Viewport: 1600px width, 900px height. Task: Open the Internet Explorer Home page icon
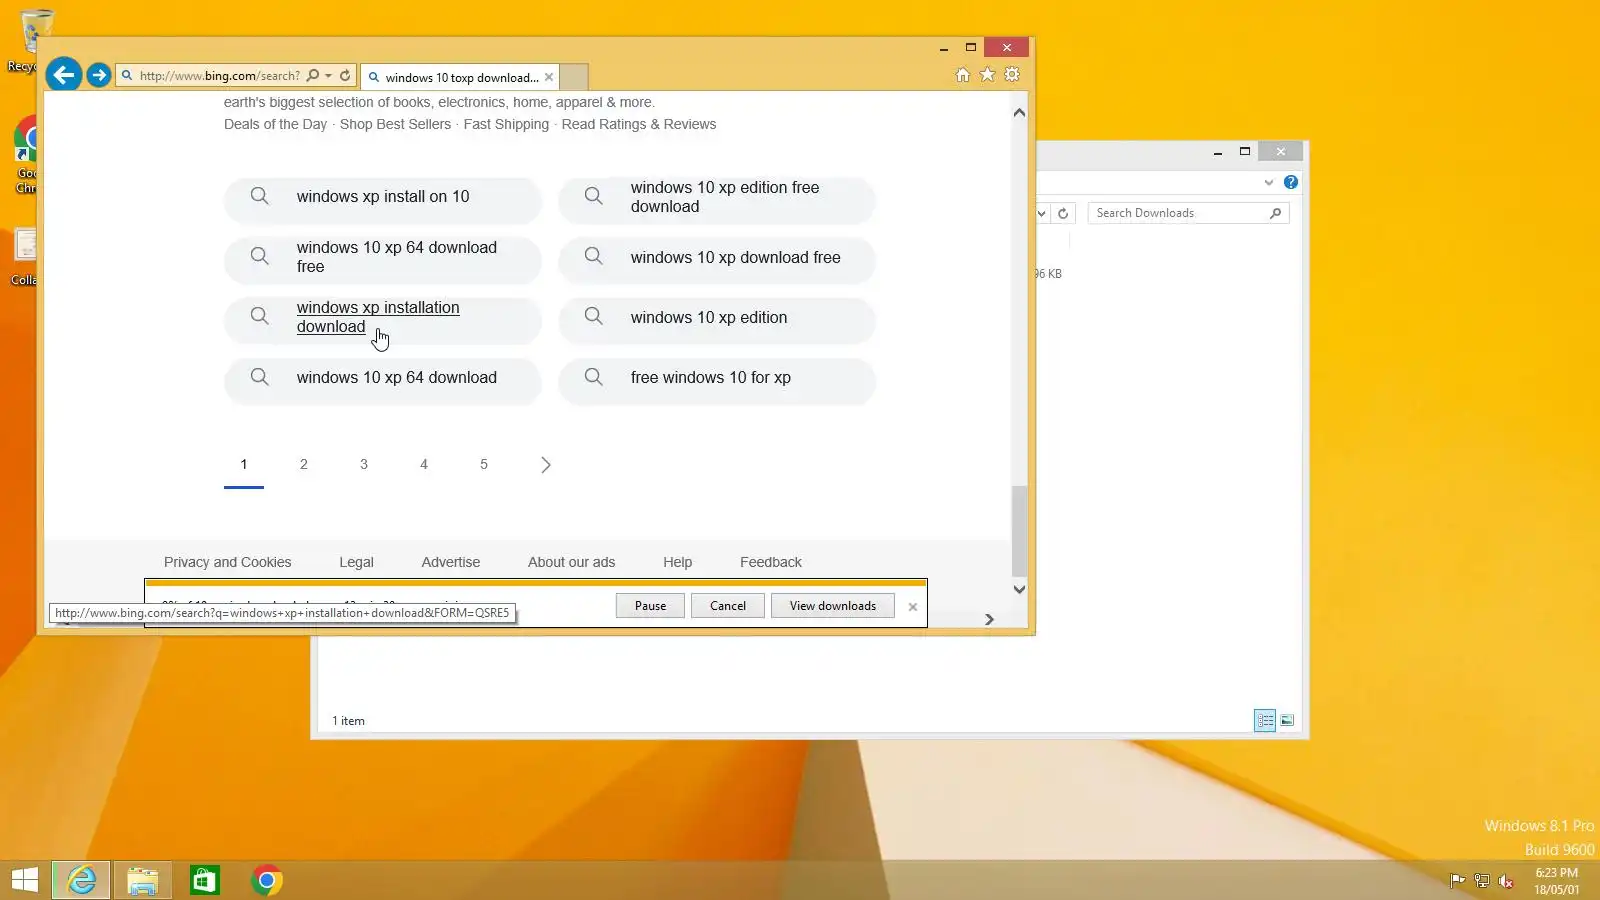tap(962, 75)
